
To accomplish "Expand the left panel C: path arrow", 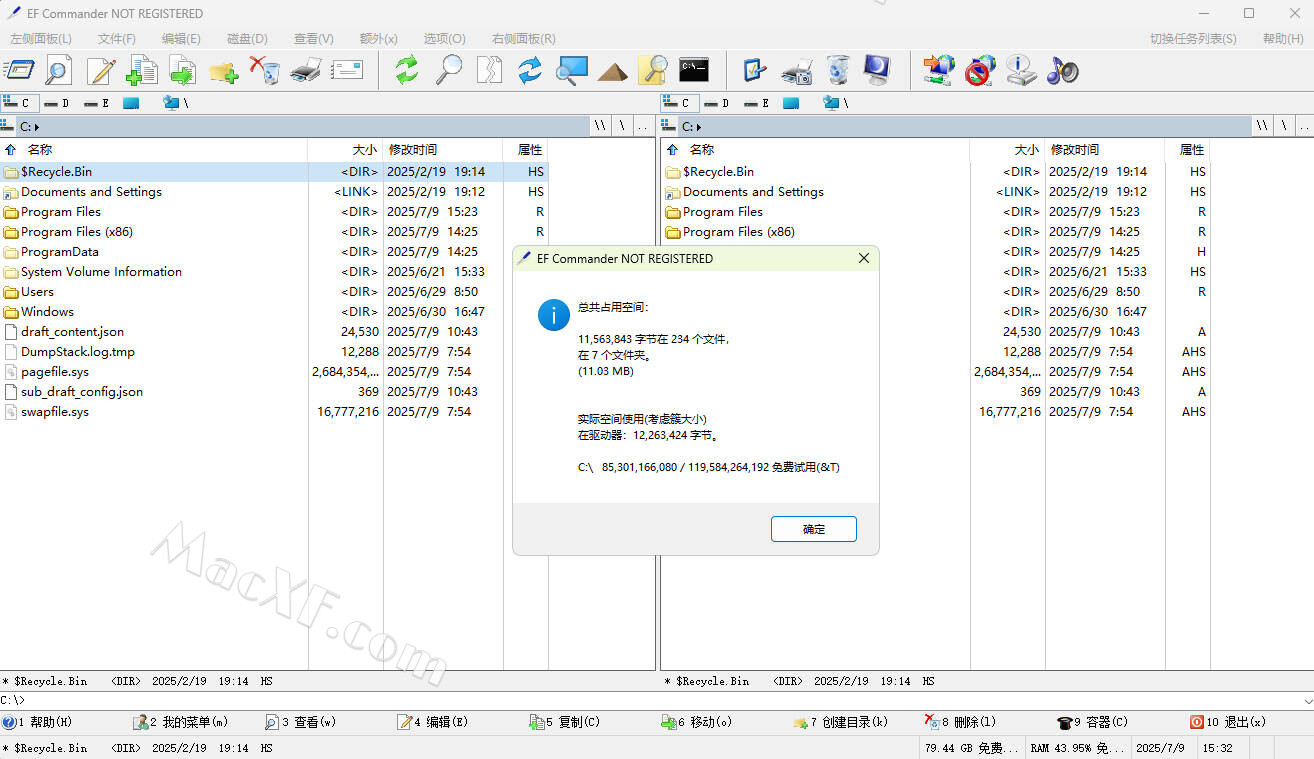I will point(37,127).
